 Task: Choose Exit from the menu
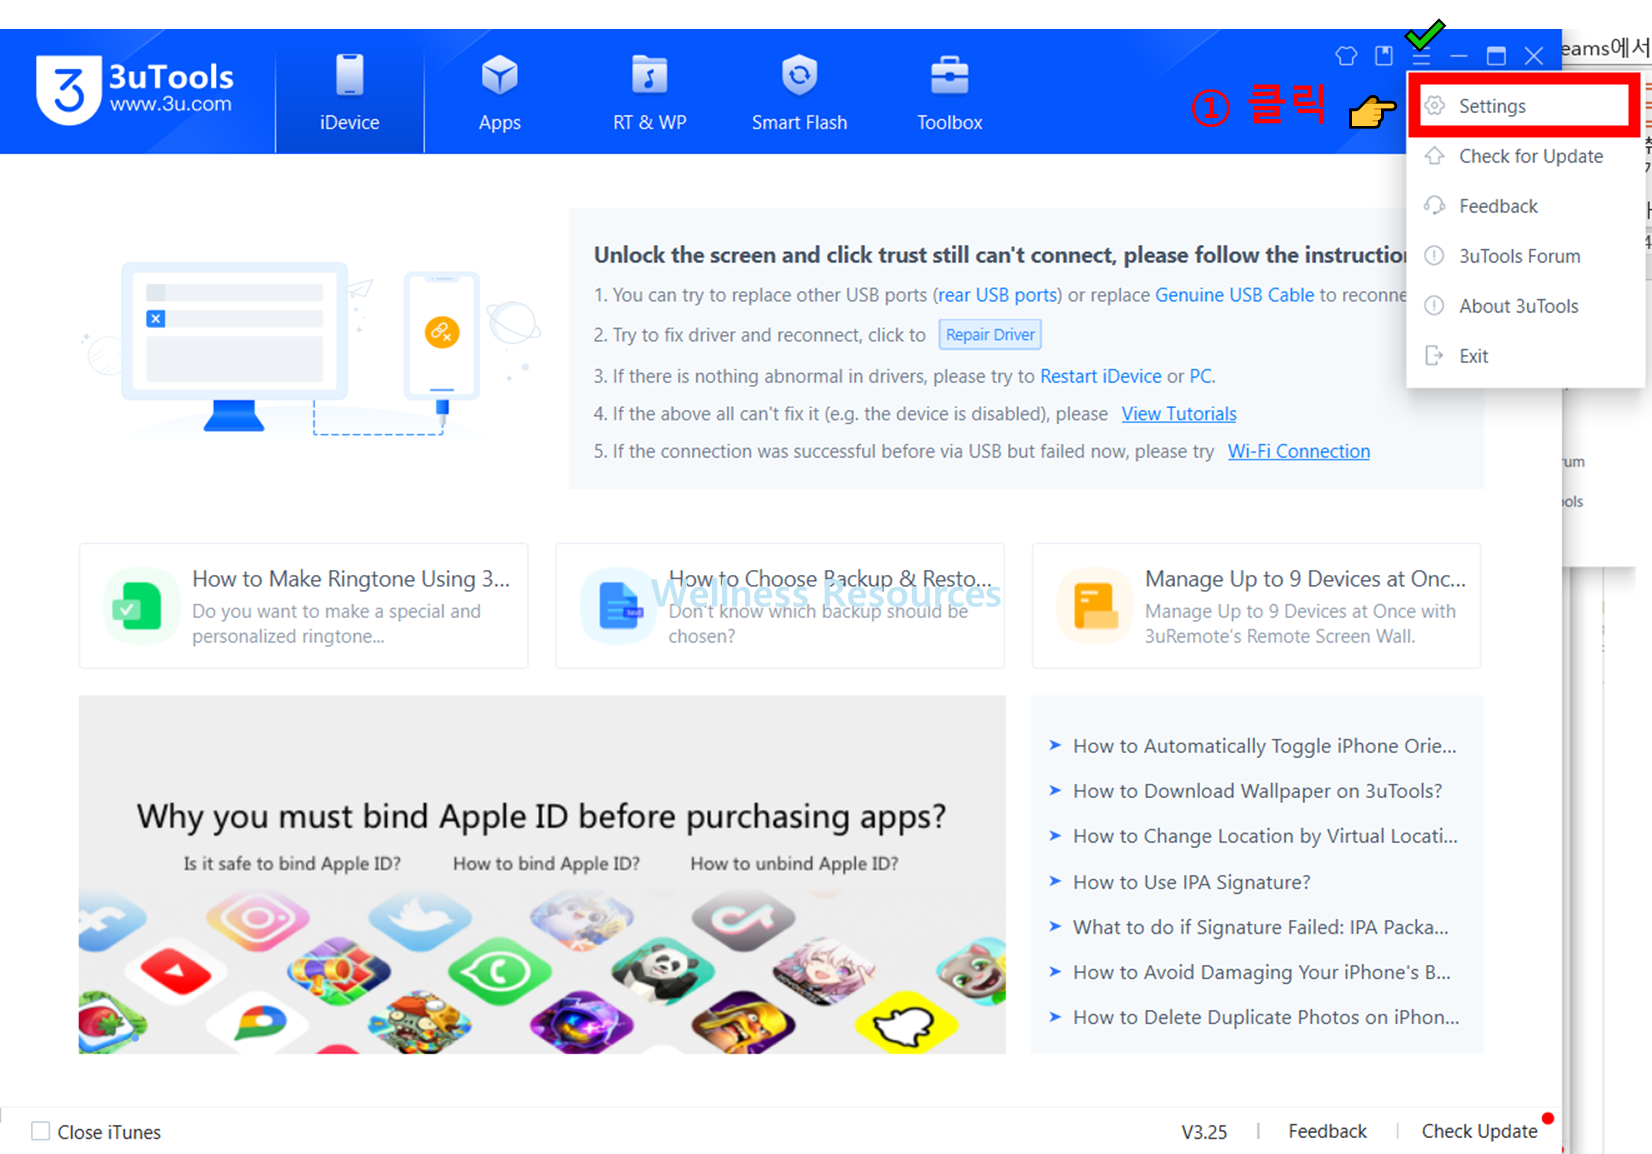[x=1524, y=356]
